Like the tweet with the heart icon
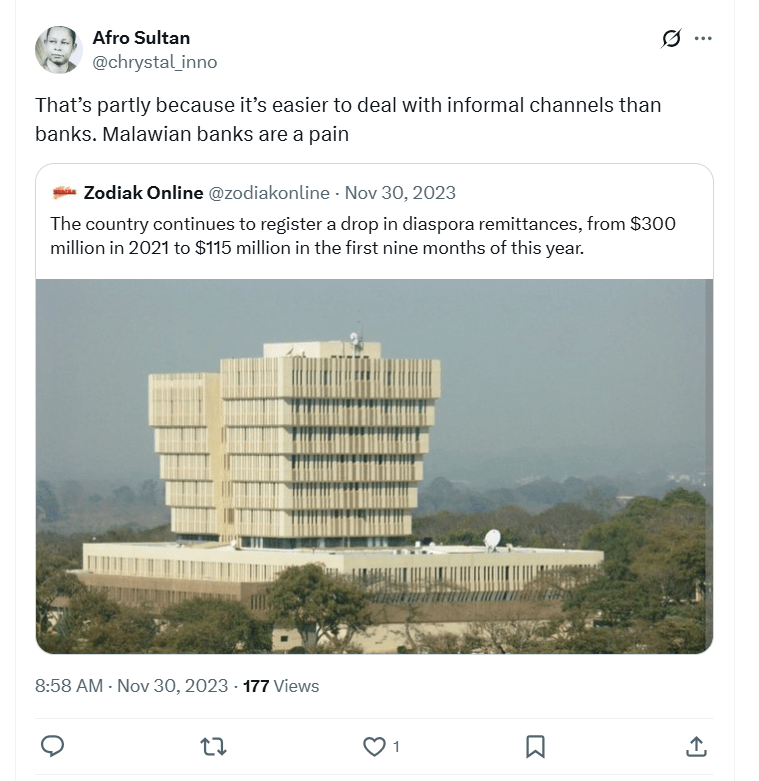Viewport: 759px width, 781px height. 374,746
